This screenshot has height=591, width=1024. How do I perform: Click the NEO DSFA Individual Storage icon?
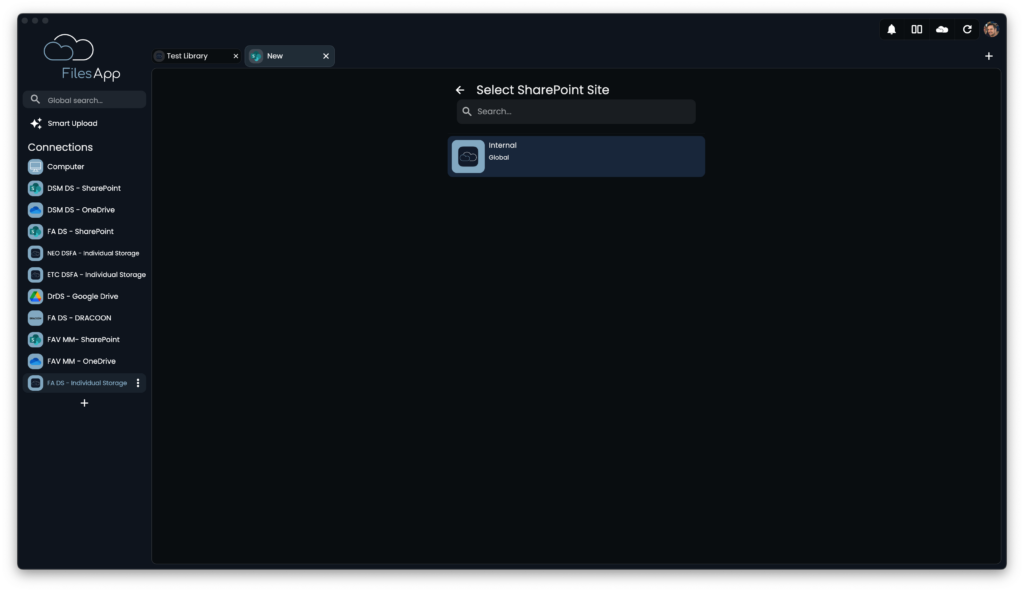35,253
